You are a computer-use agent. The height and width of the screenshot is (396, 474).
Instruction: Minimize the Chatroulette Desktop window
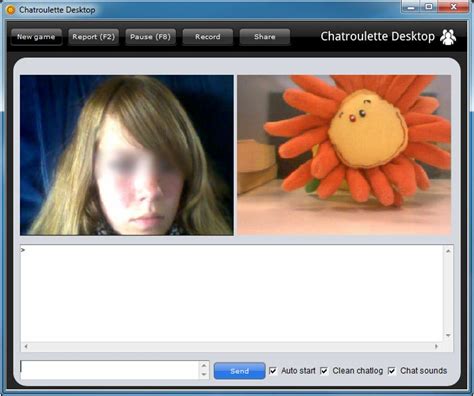(411, 7)
